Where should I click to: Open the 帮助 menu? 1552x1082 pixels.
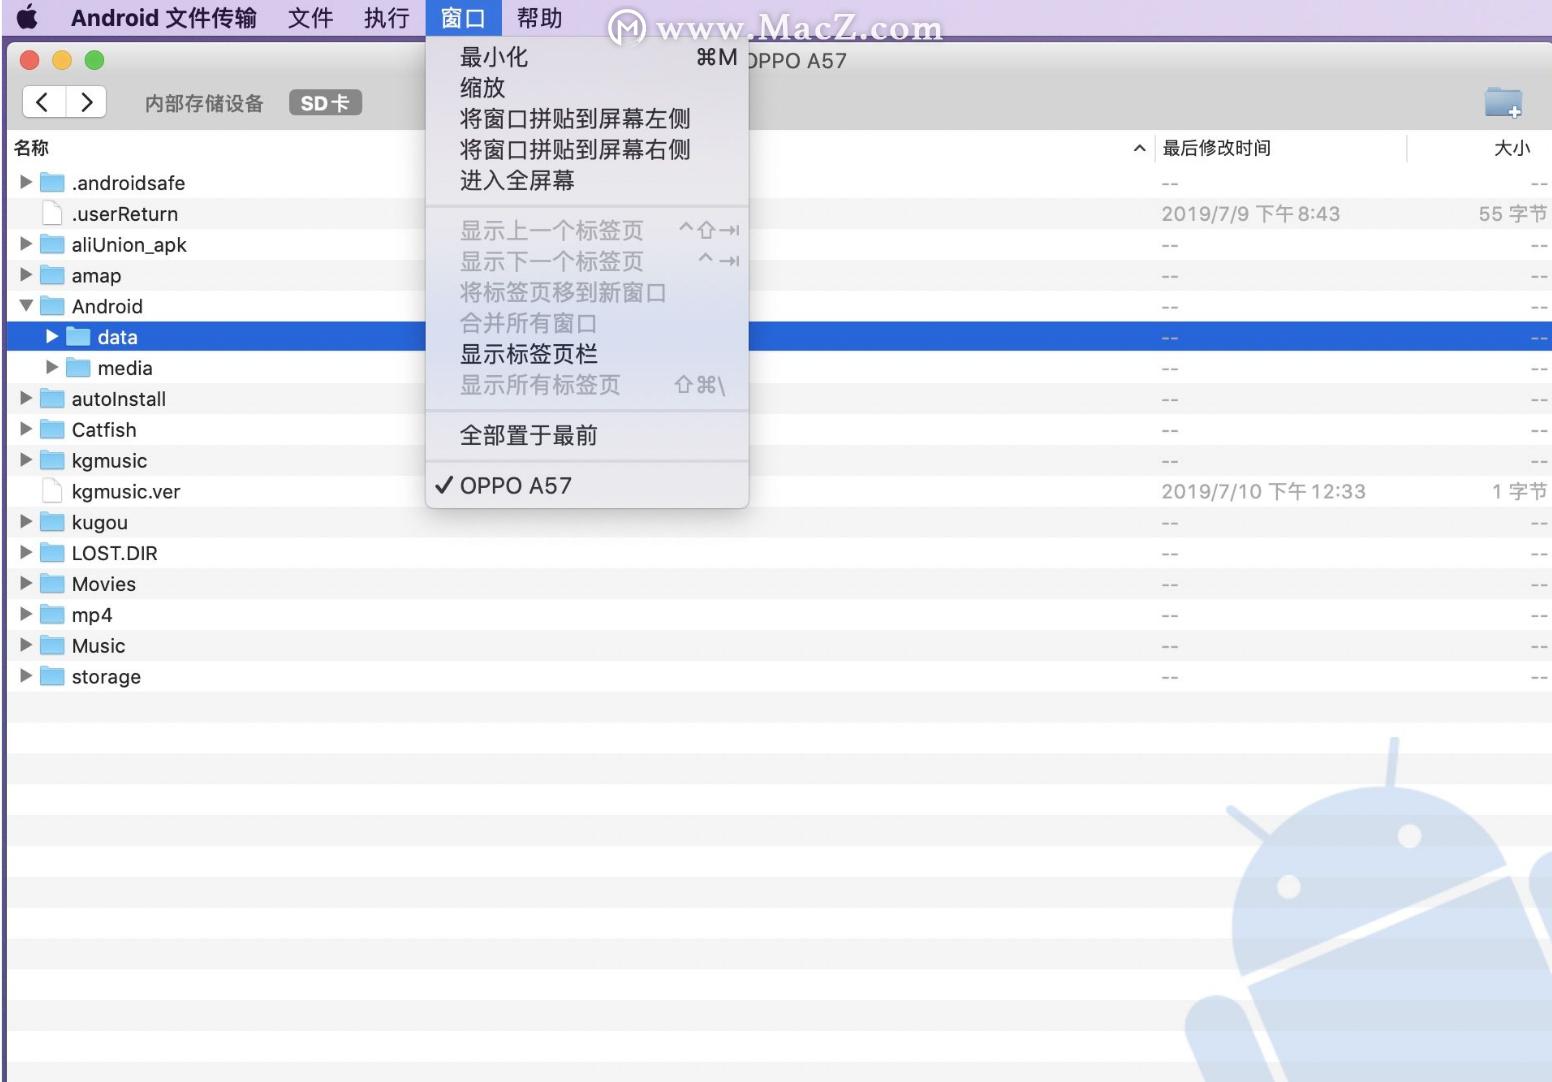(x=539, y=16)
